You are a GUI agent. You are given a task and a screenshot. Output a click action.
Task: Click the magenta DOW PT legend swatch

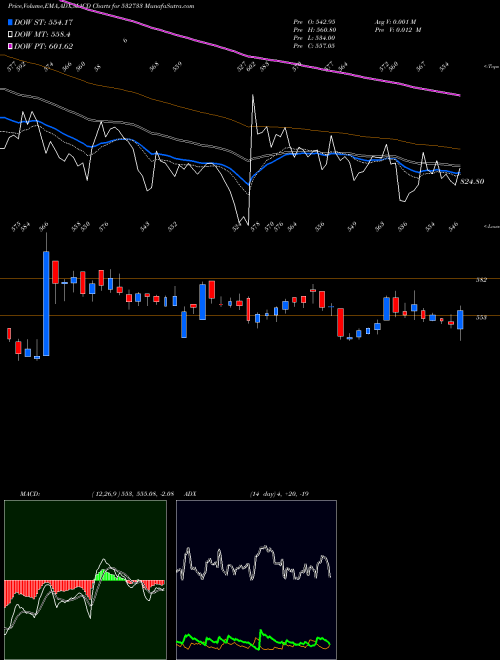click(10, 46)
